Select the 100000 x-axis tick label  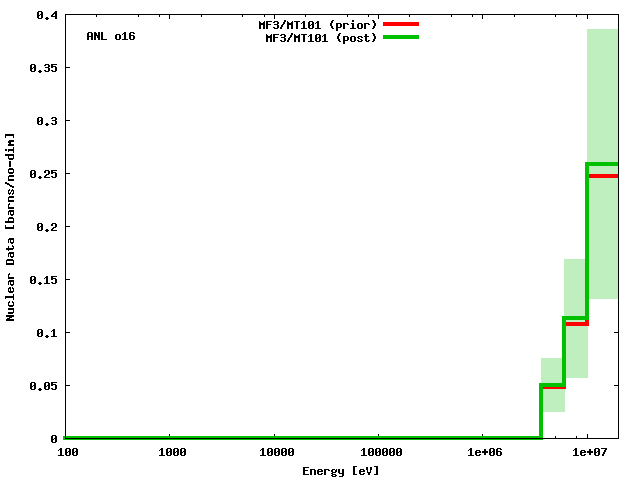coord(379,453)
